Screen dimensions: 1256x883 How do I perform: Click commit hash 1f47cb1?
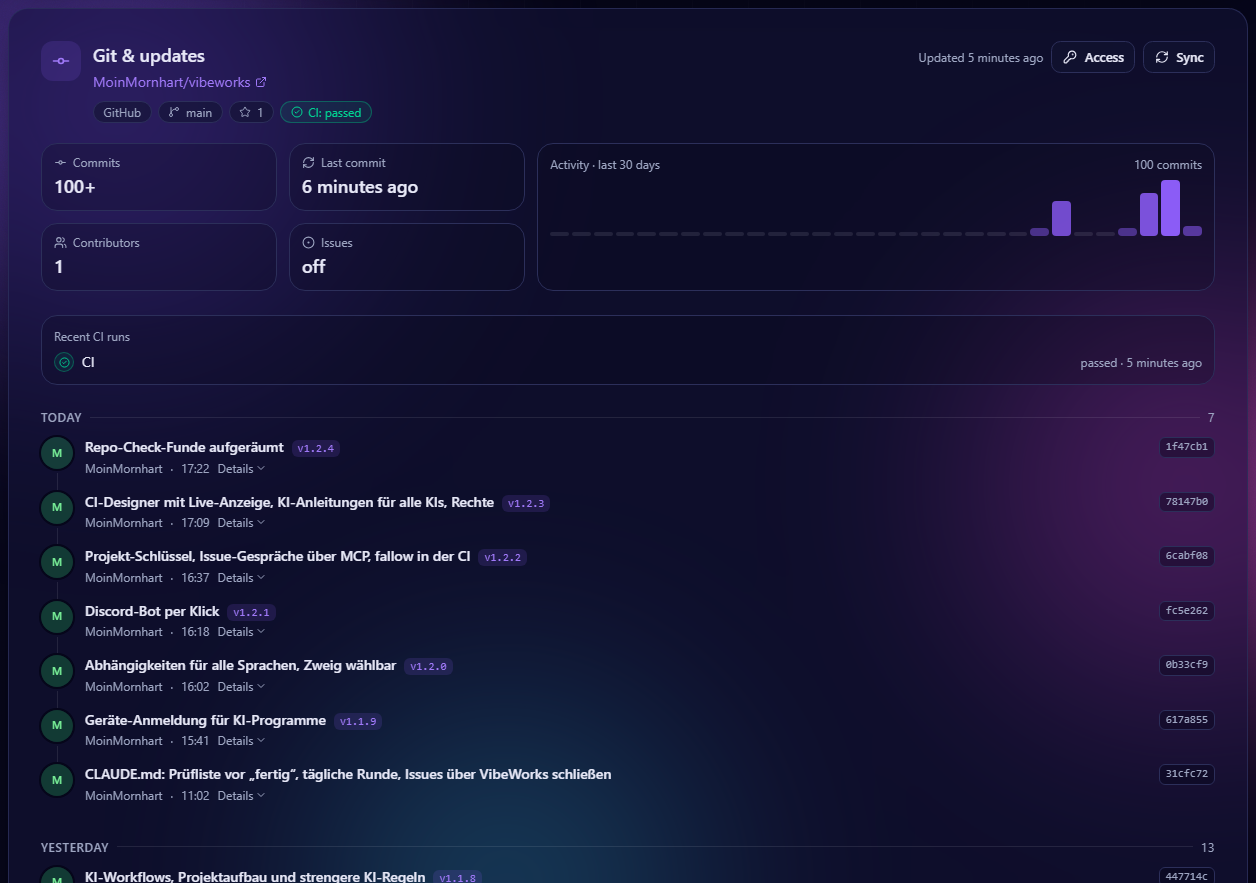(x=1187, y=447)
